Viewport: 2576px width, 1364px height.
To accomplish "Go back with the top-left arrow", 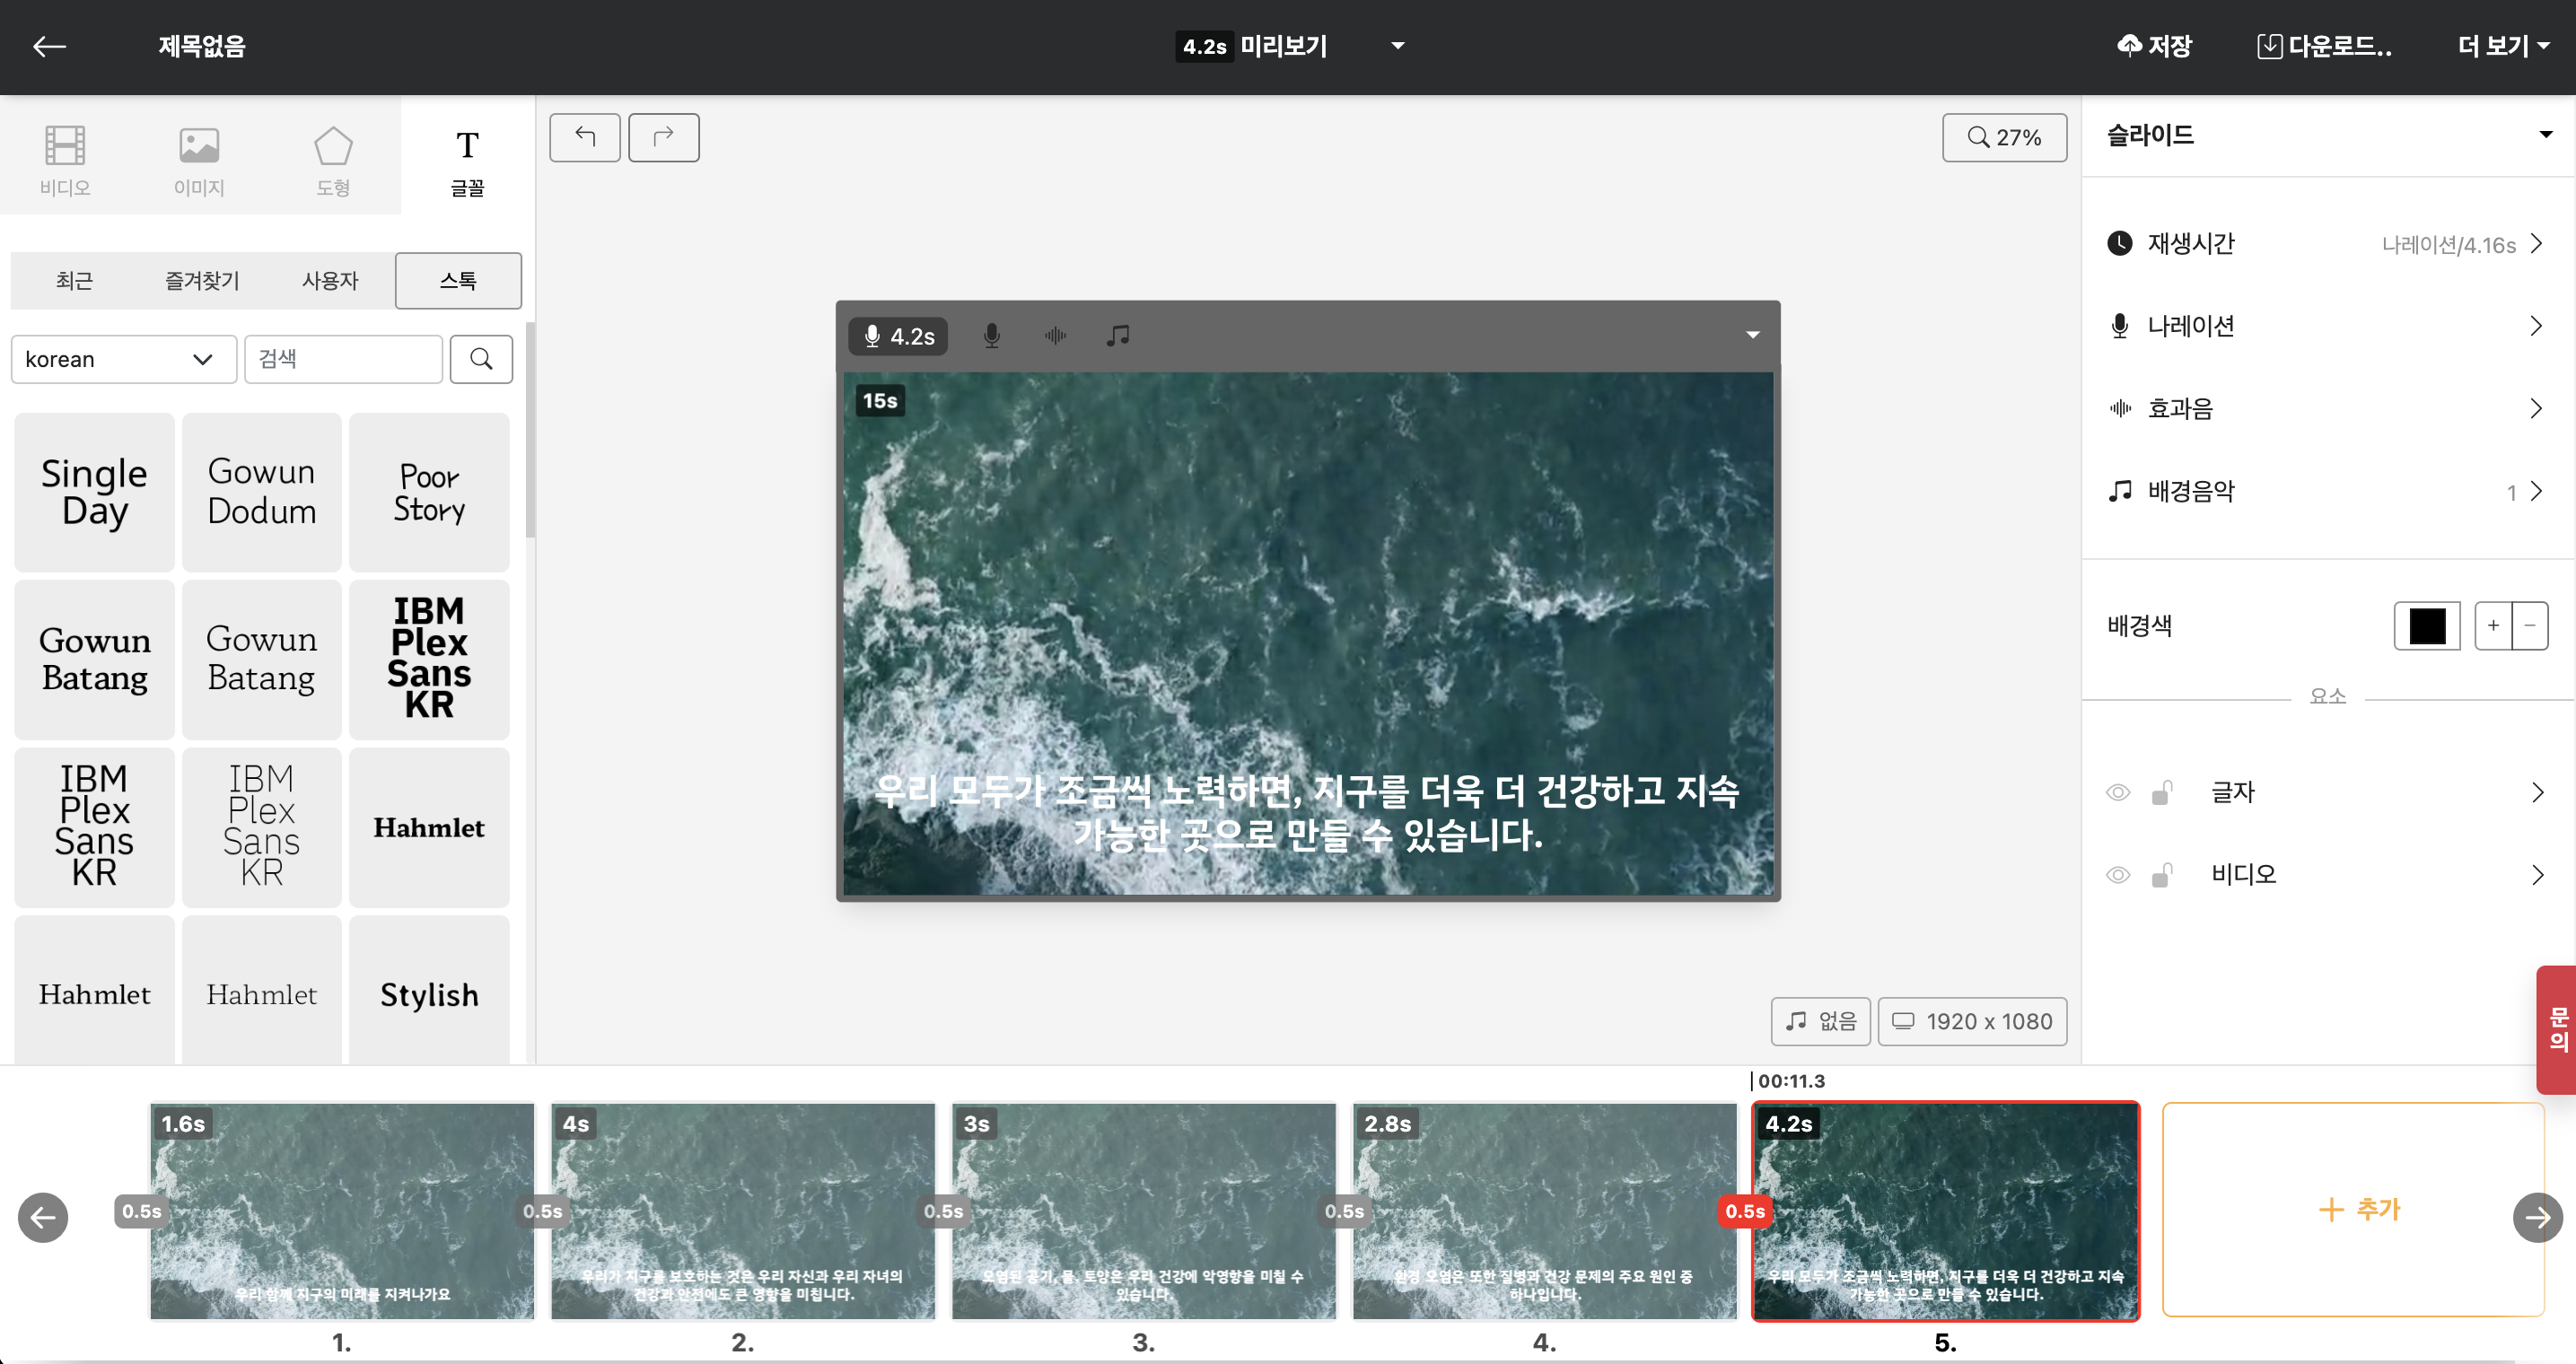I will [x=49, y=46].
